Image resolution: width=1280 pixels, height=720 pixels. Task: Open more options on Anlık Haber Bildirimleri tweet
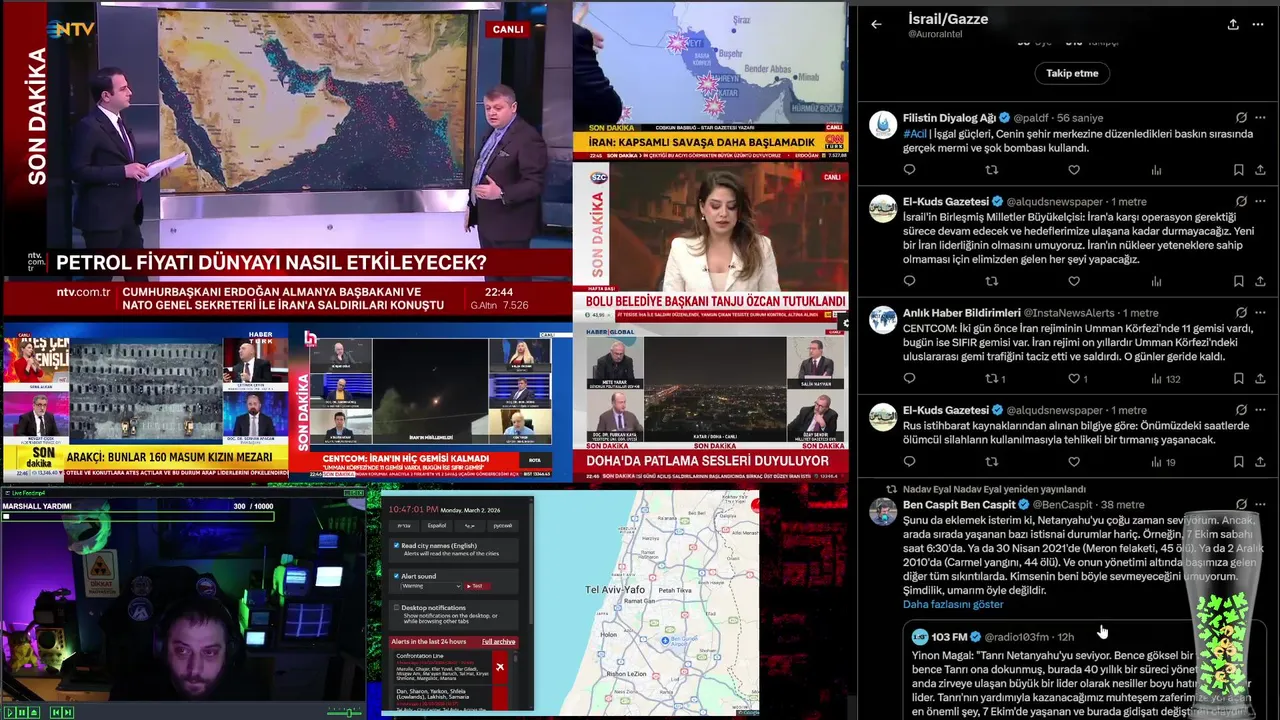(1261, 313)
